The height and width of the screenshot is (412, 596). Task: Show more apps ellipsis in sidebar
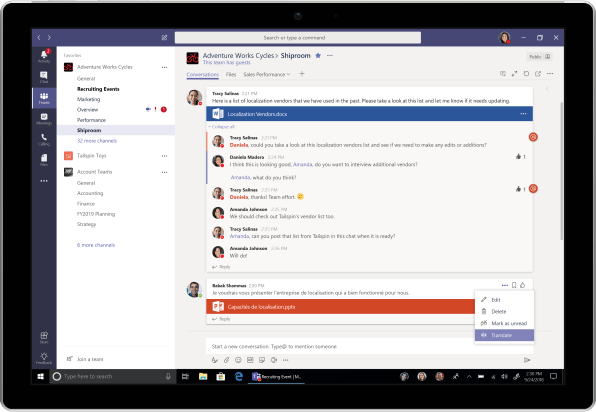pyautogui.click(x=44, y=181)
